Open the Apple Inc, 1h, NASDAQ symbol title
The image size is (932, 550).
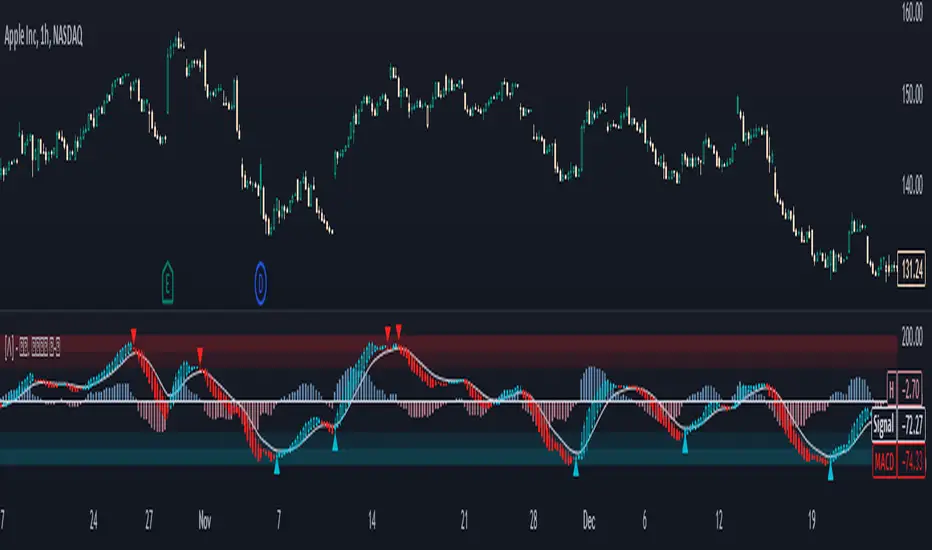(43, 37)
